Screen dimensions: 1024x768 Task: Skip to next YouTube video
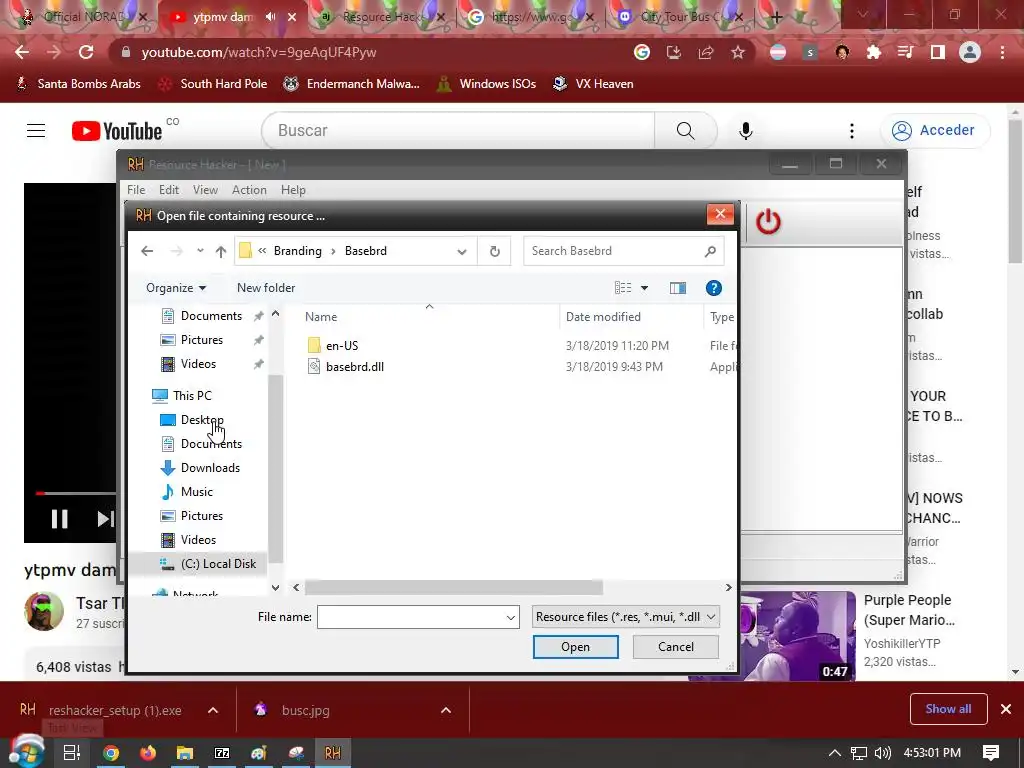[104, 519]
